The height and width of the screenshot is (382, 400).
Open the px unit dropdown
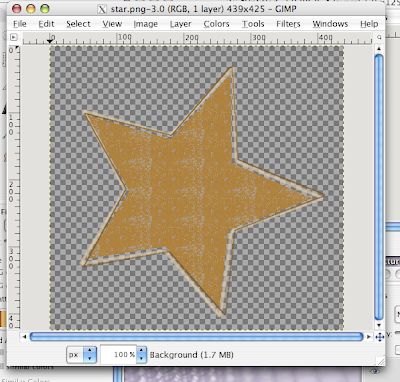point(82,355)
